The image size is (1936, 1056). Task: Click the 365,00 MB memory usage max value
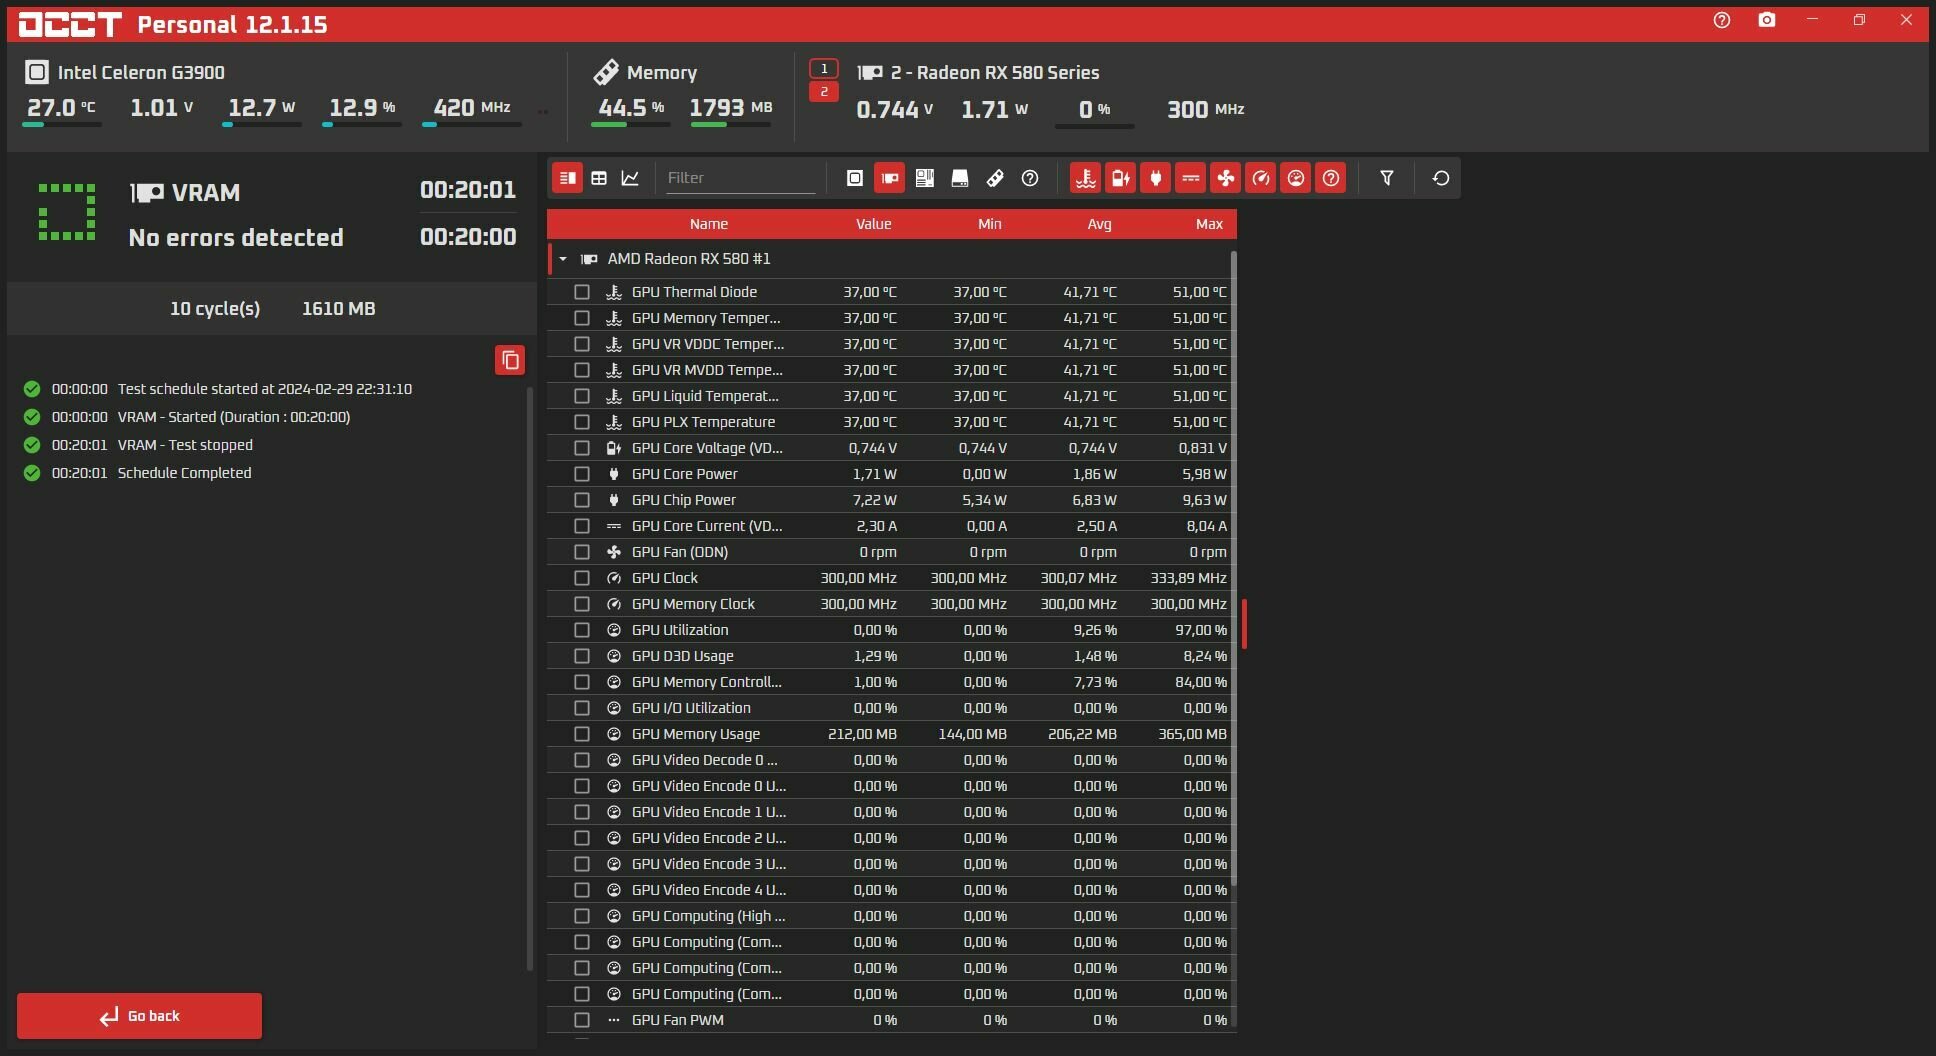point(1192,734)
